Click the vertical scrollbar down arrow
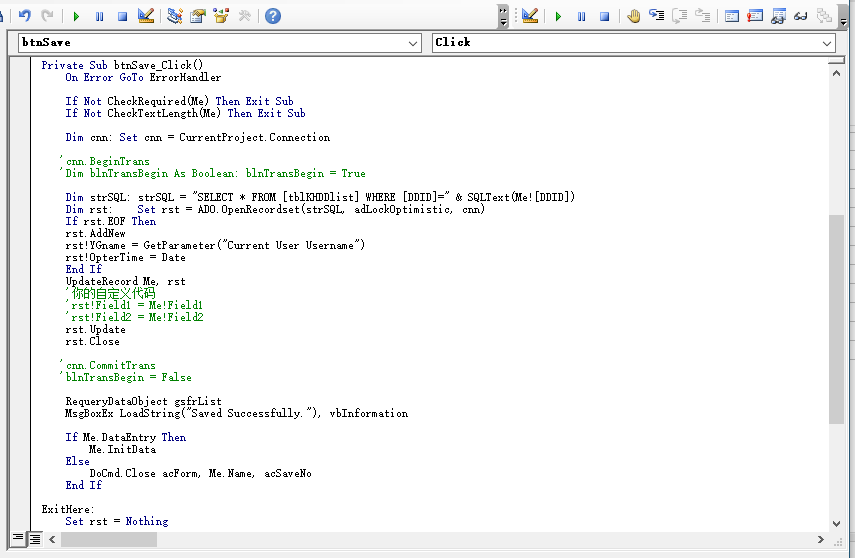 836,524
